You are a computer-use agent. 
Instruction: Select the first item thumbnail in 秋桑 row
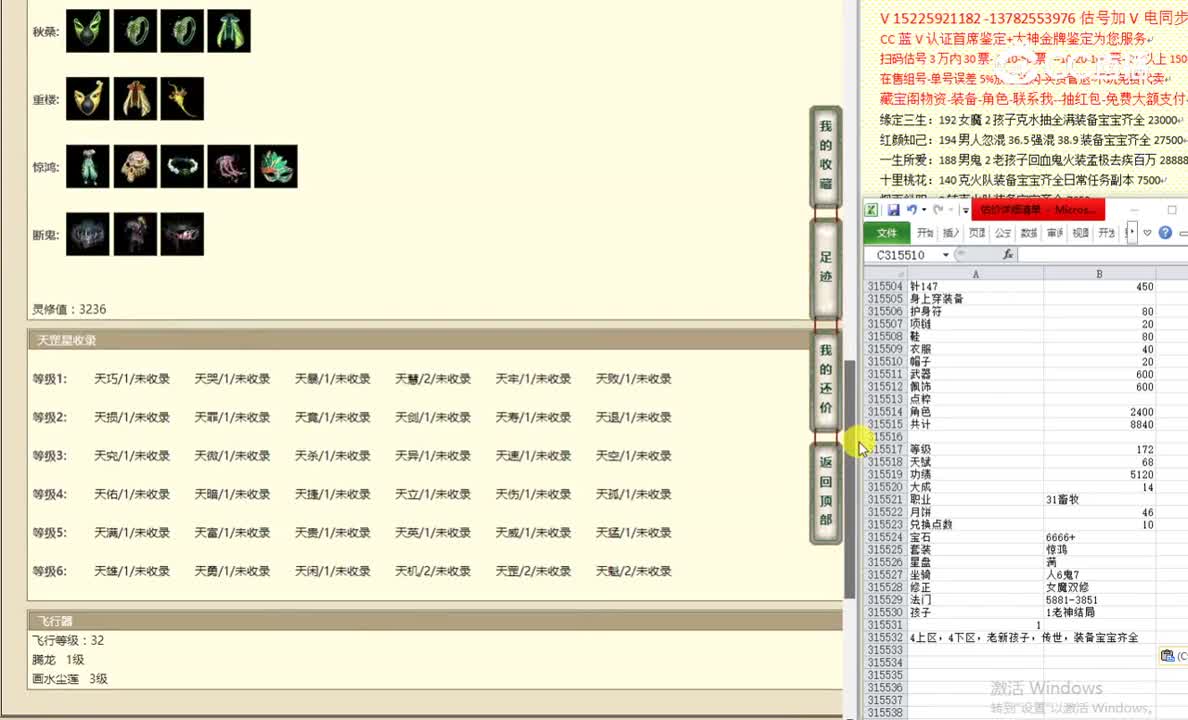88,31
